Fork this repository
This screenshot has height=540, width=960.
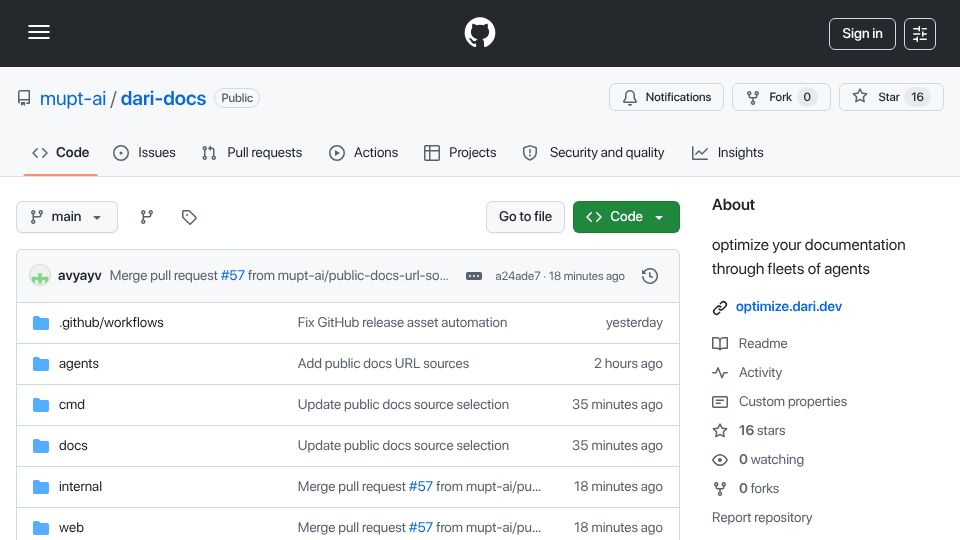[781, 97]
